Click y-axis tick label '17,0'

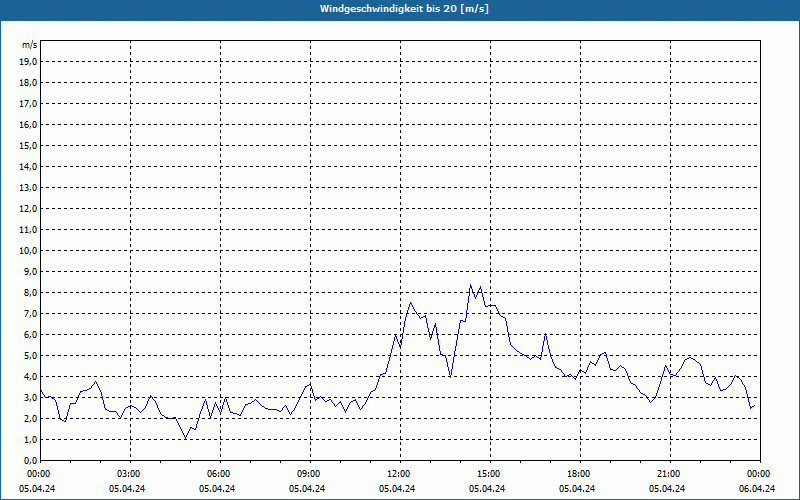(28, 104)
